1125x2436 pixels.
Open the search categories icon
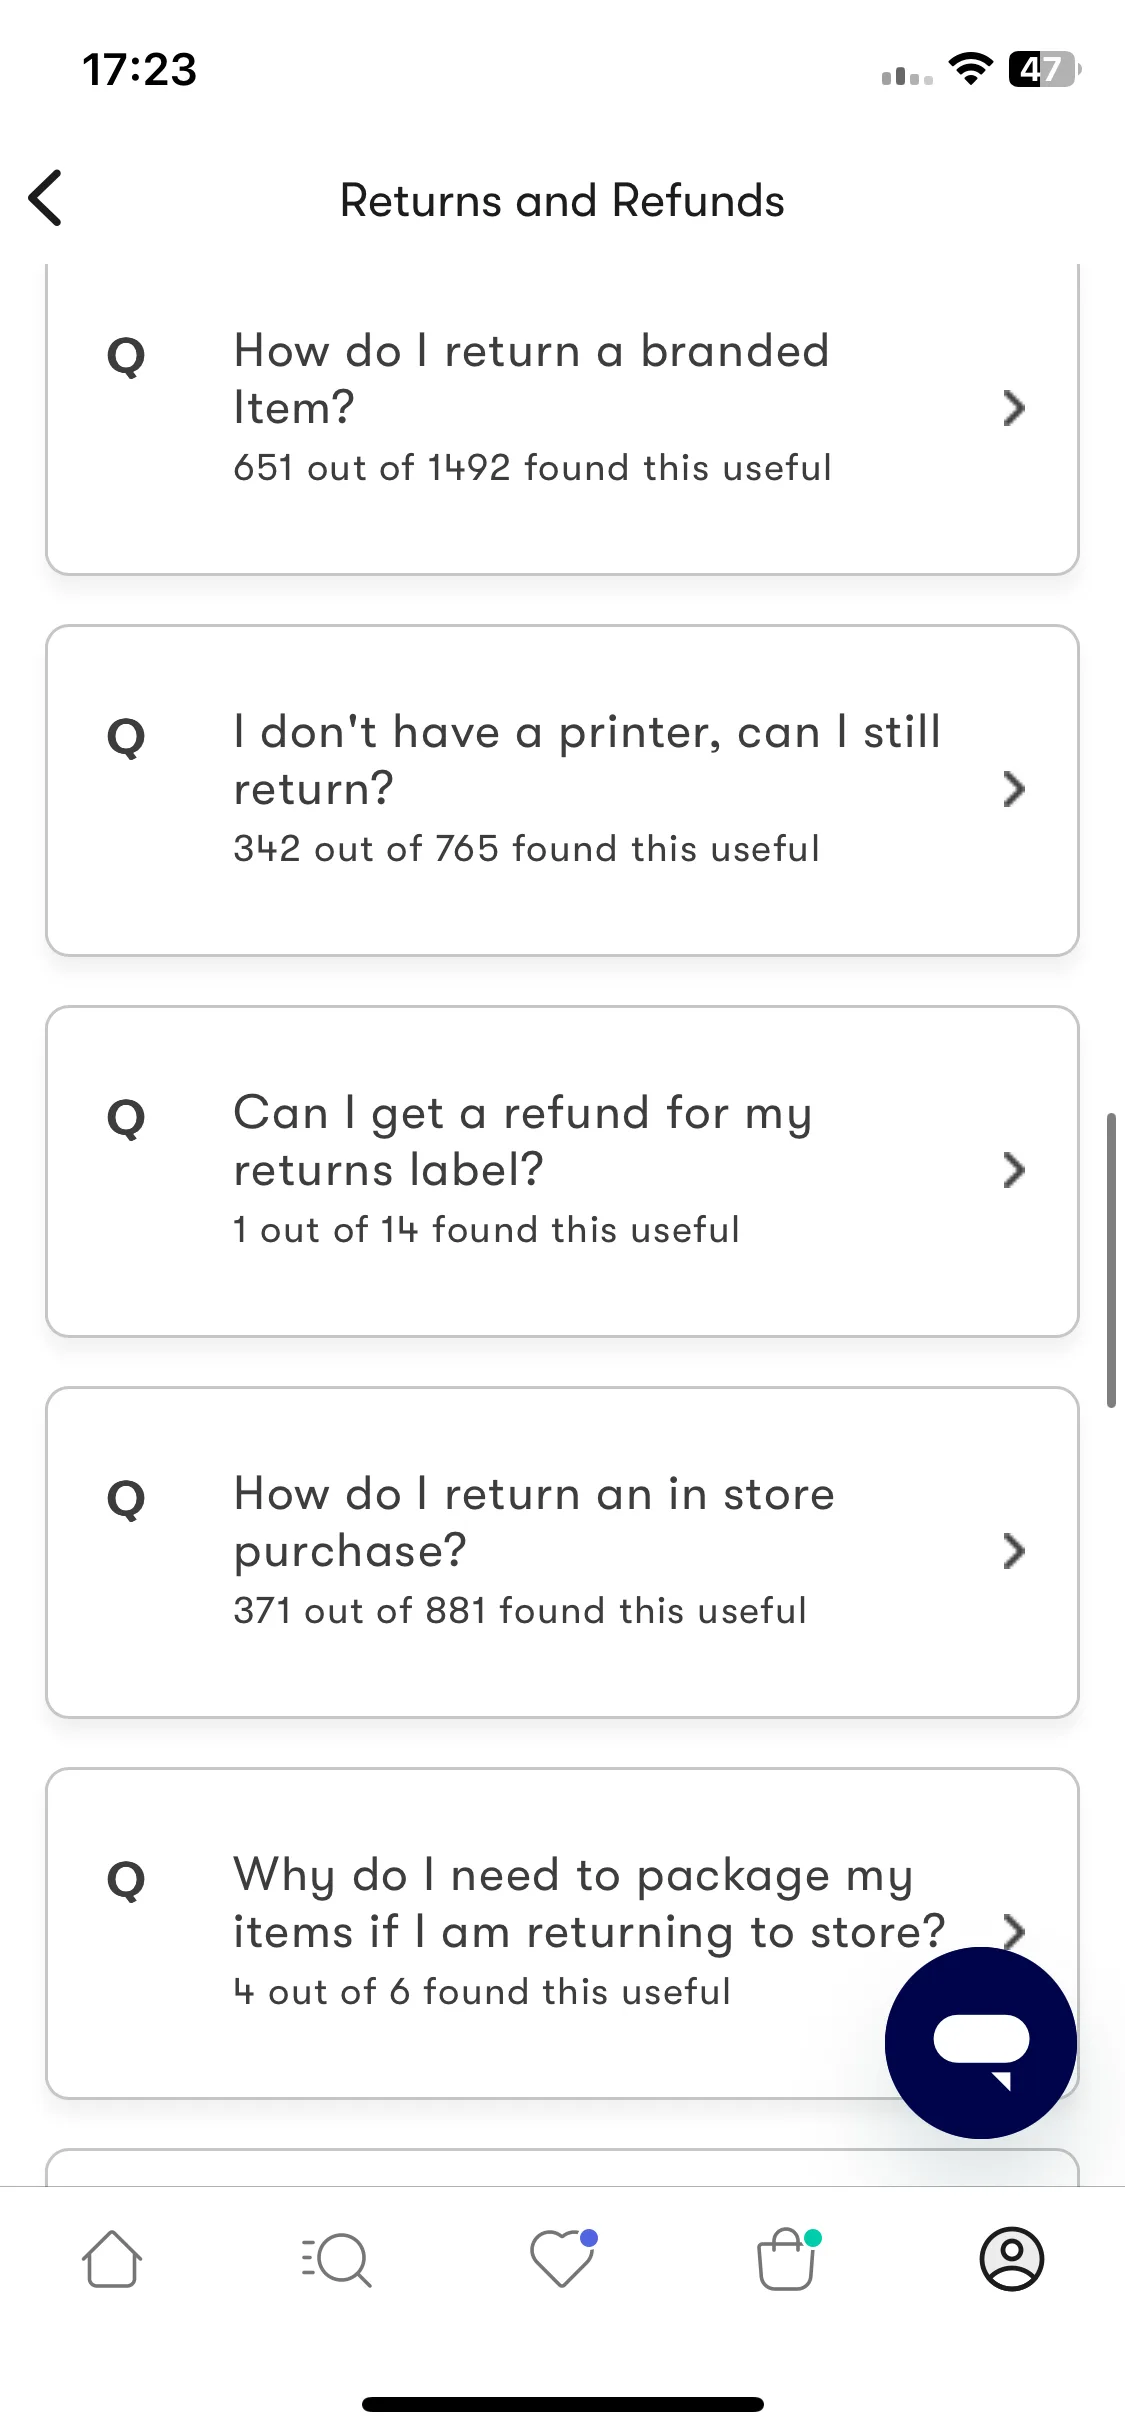[x=336, y=2259]
